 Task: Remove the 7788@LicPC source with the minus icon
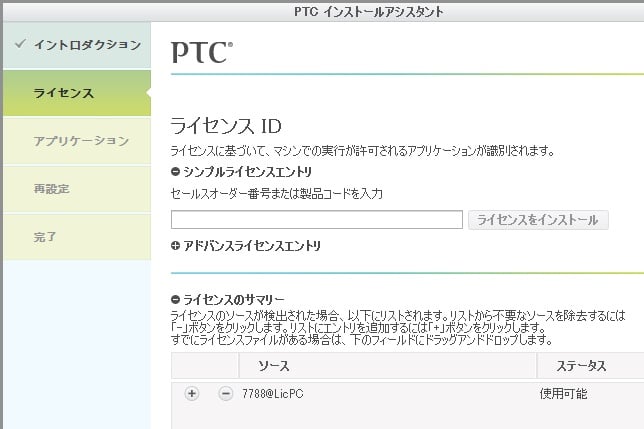(225, 393)
